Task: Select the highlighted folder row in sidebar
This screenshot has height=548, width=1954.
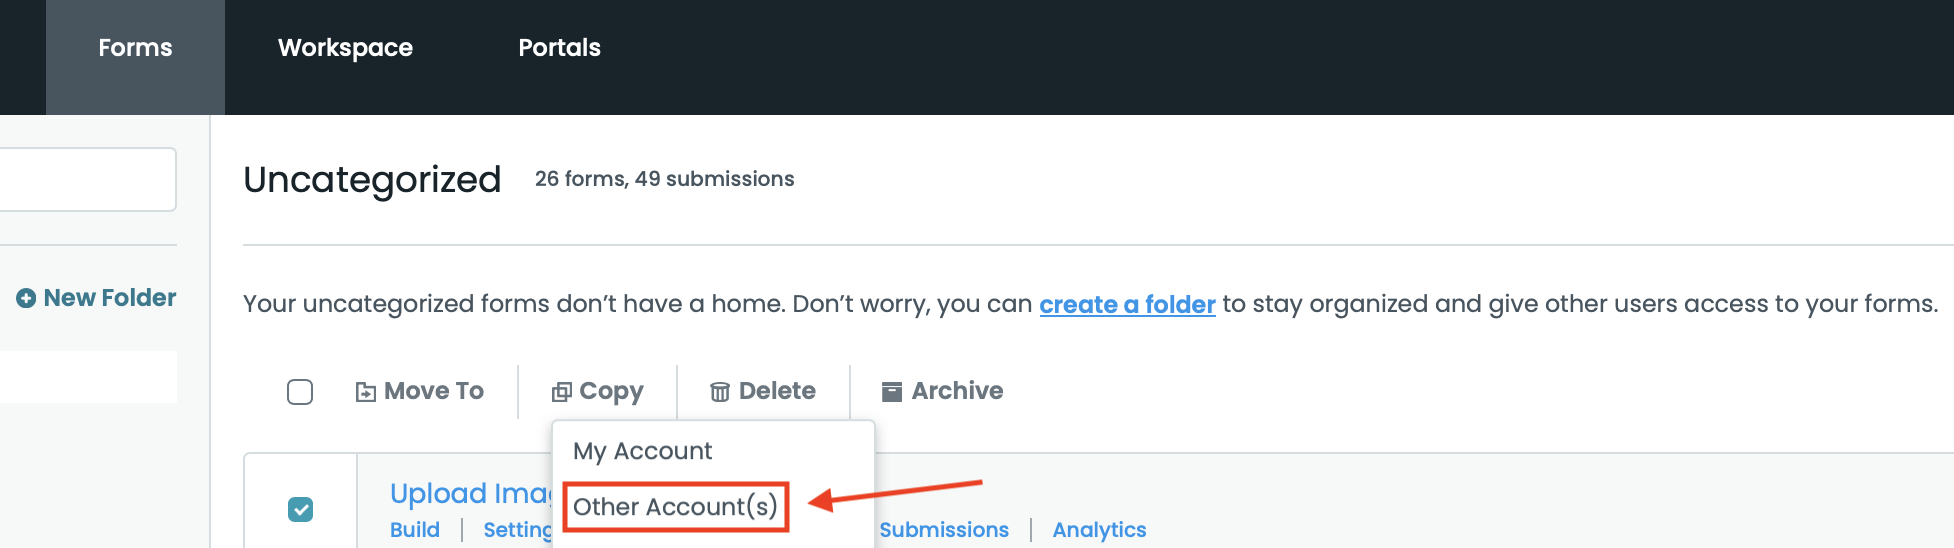Action: [x=88, y=377]
